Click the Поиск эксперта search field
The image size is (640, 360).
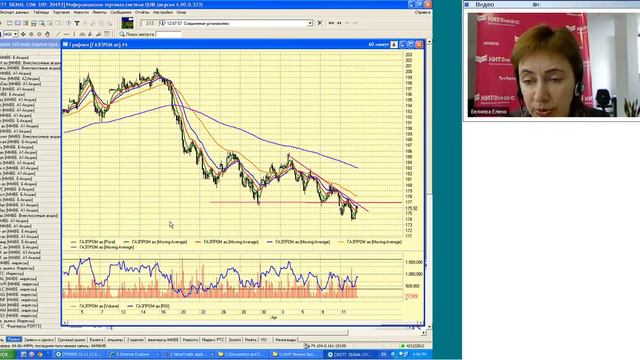coord(169,34)
